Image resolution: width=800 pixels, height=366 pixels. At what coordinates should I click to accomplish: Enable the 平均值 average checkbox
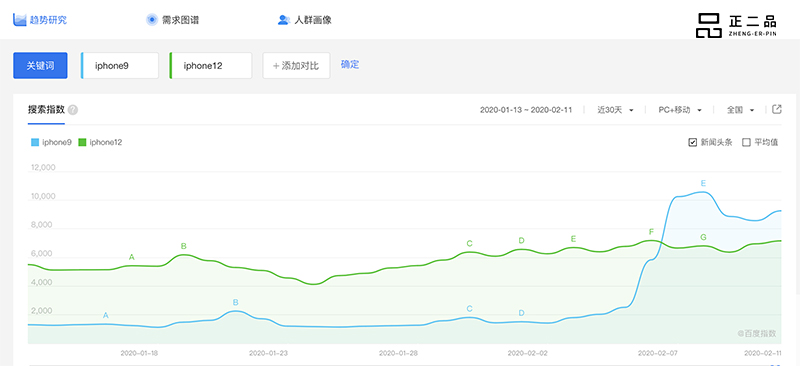coord(746,142)
